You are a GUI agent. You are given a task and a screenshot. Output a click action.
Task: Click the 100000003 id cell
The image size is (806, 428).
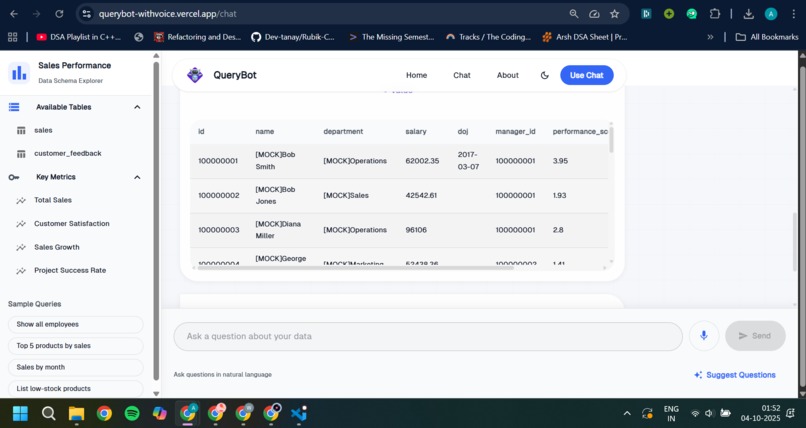[x=219, y=230]
